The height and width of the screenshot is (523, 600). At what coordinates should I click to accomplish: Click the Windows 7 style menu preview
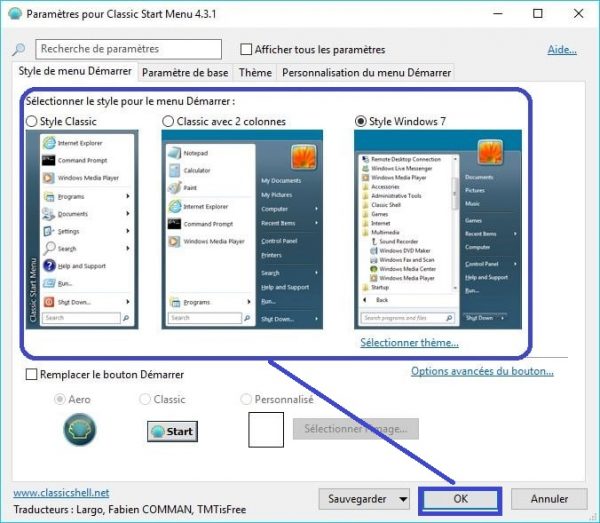tap(438, 230)
